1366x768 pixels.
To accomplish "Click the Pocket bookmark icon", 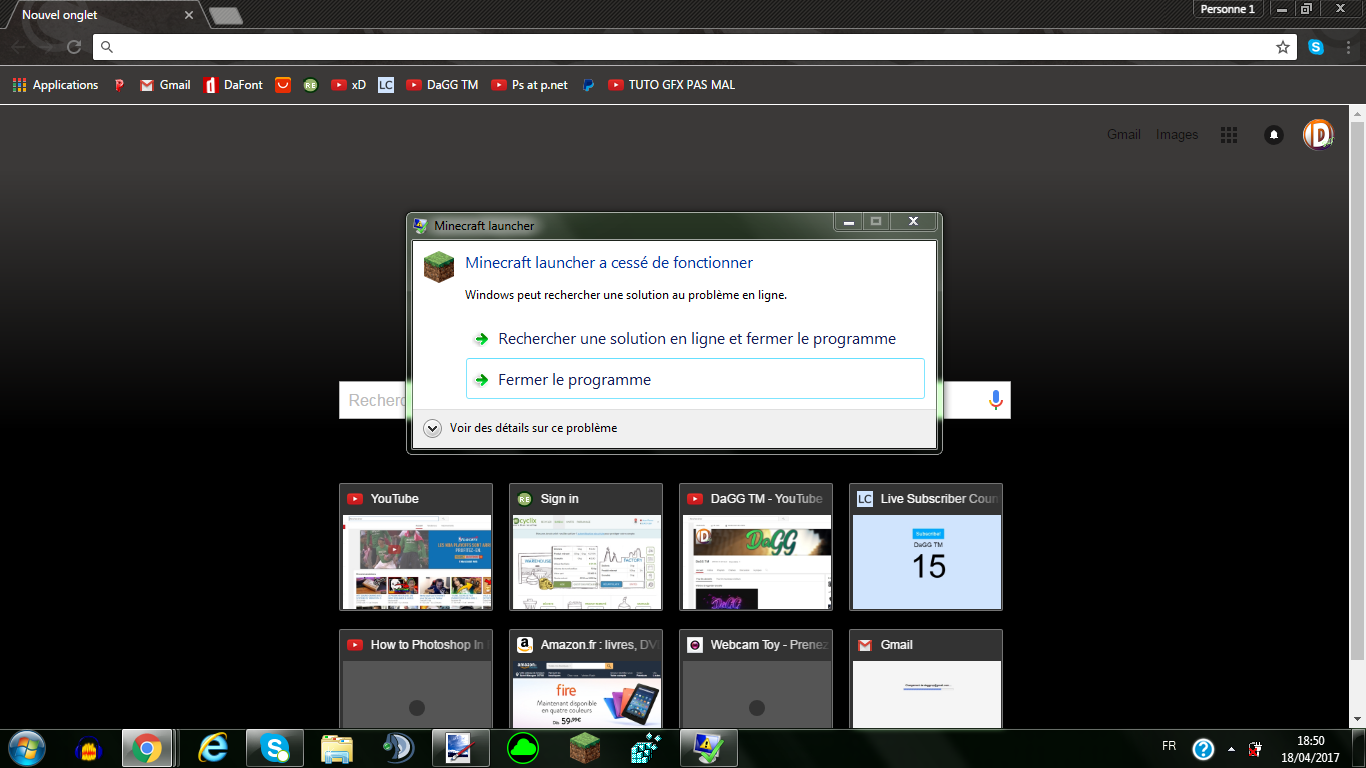I will tap(283, 85).
